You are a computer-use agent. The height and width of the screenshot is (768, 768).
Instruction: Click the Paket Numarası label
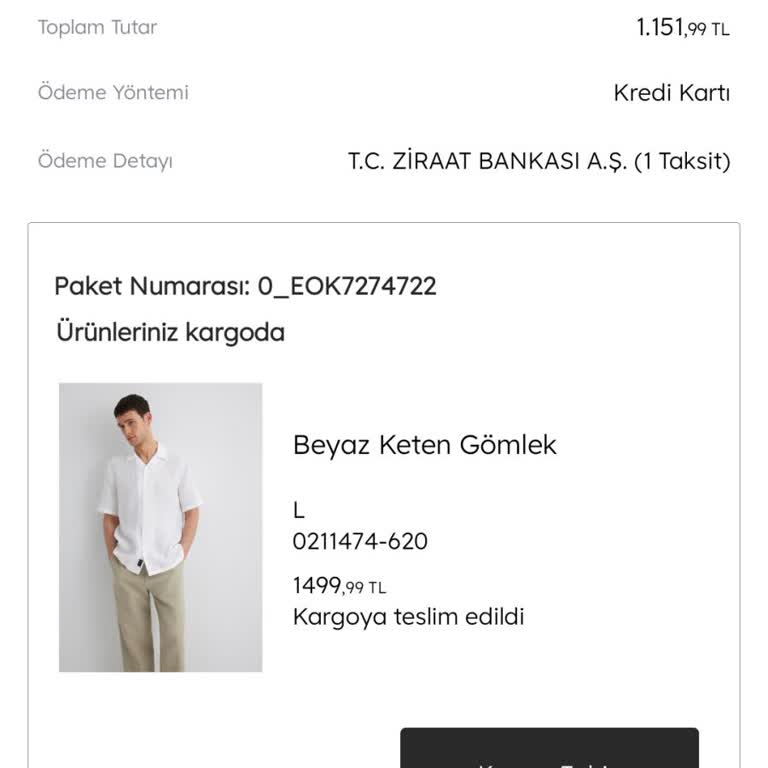pyautogui.click(x=151, y=286)
